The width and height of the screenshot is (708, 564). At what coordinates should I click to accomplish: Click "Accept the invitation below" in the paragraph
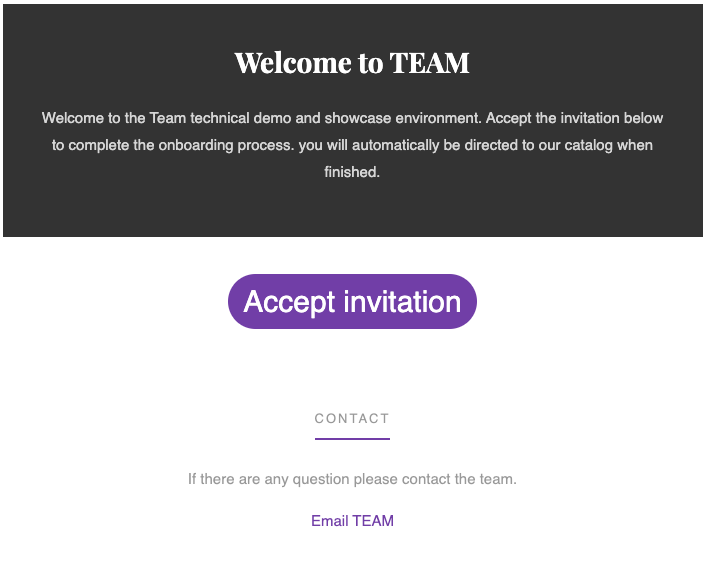coord(575,118)
